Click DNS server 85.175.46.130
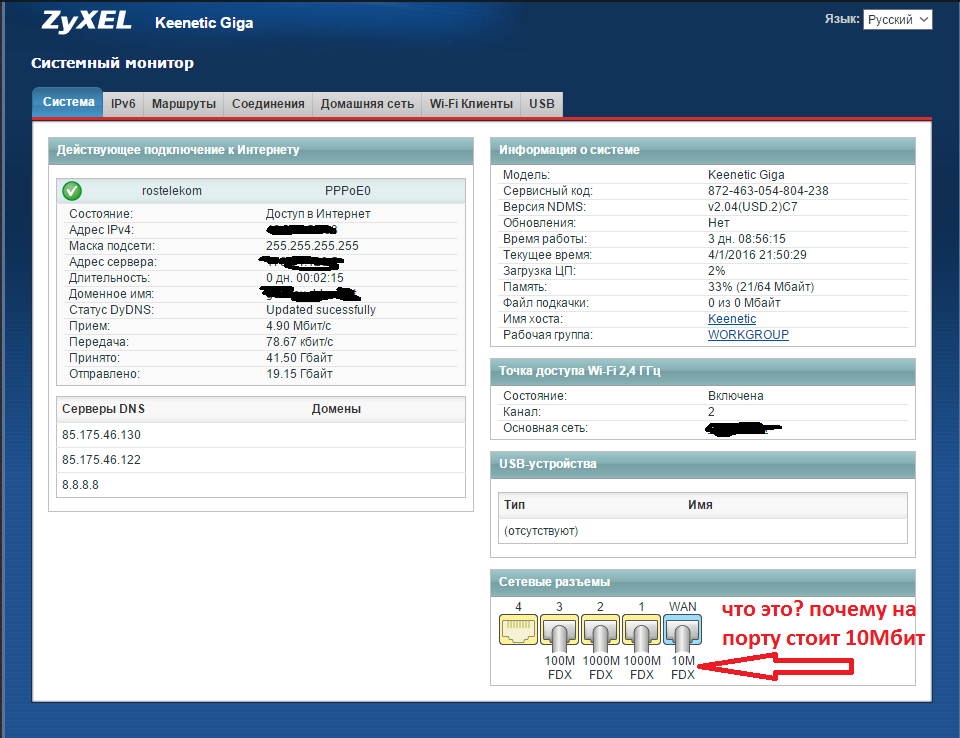This screenshot has height=738, width=960. [x=101, y=435]
